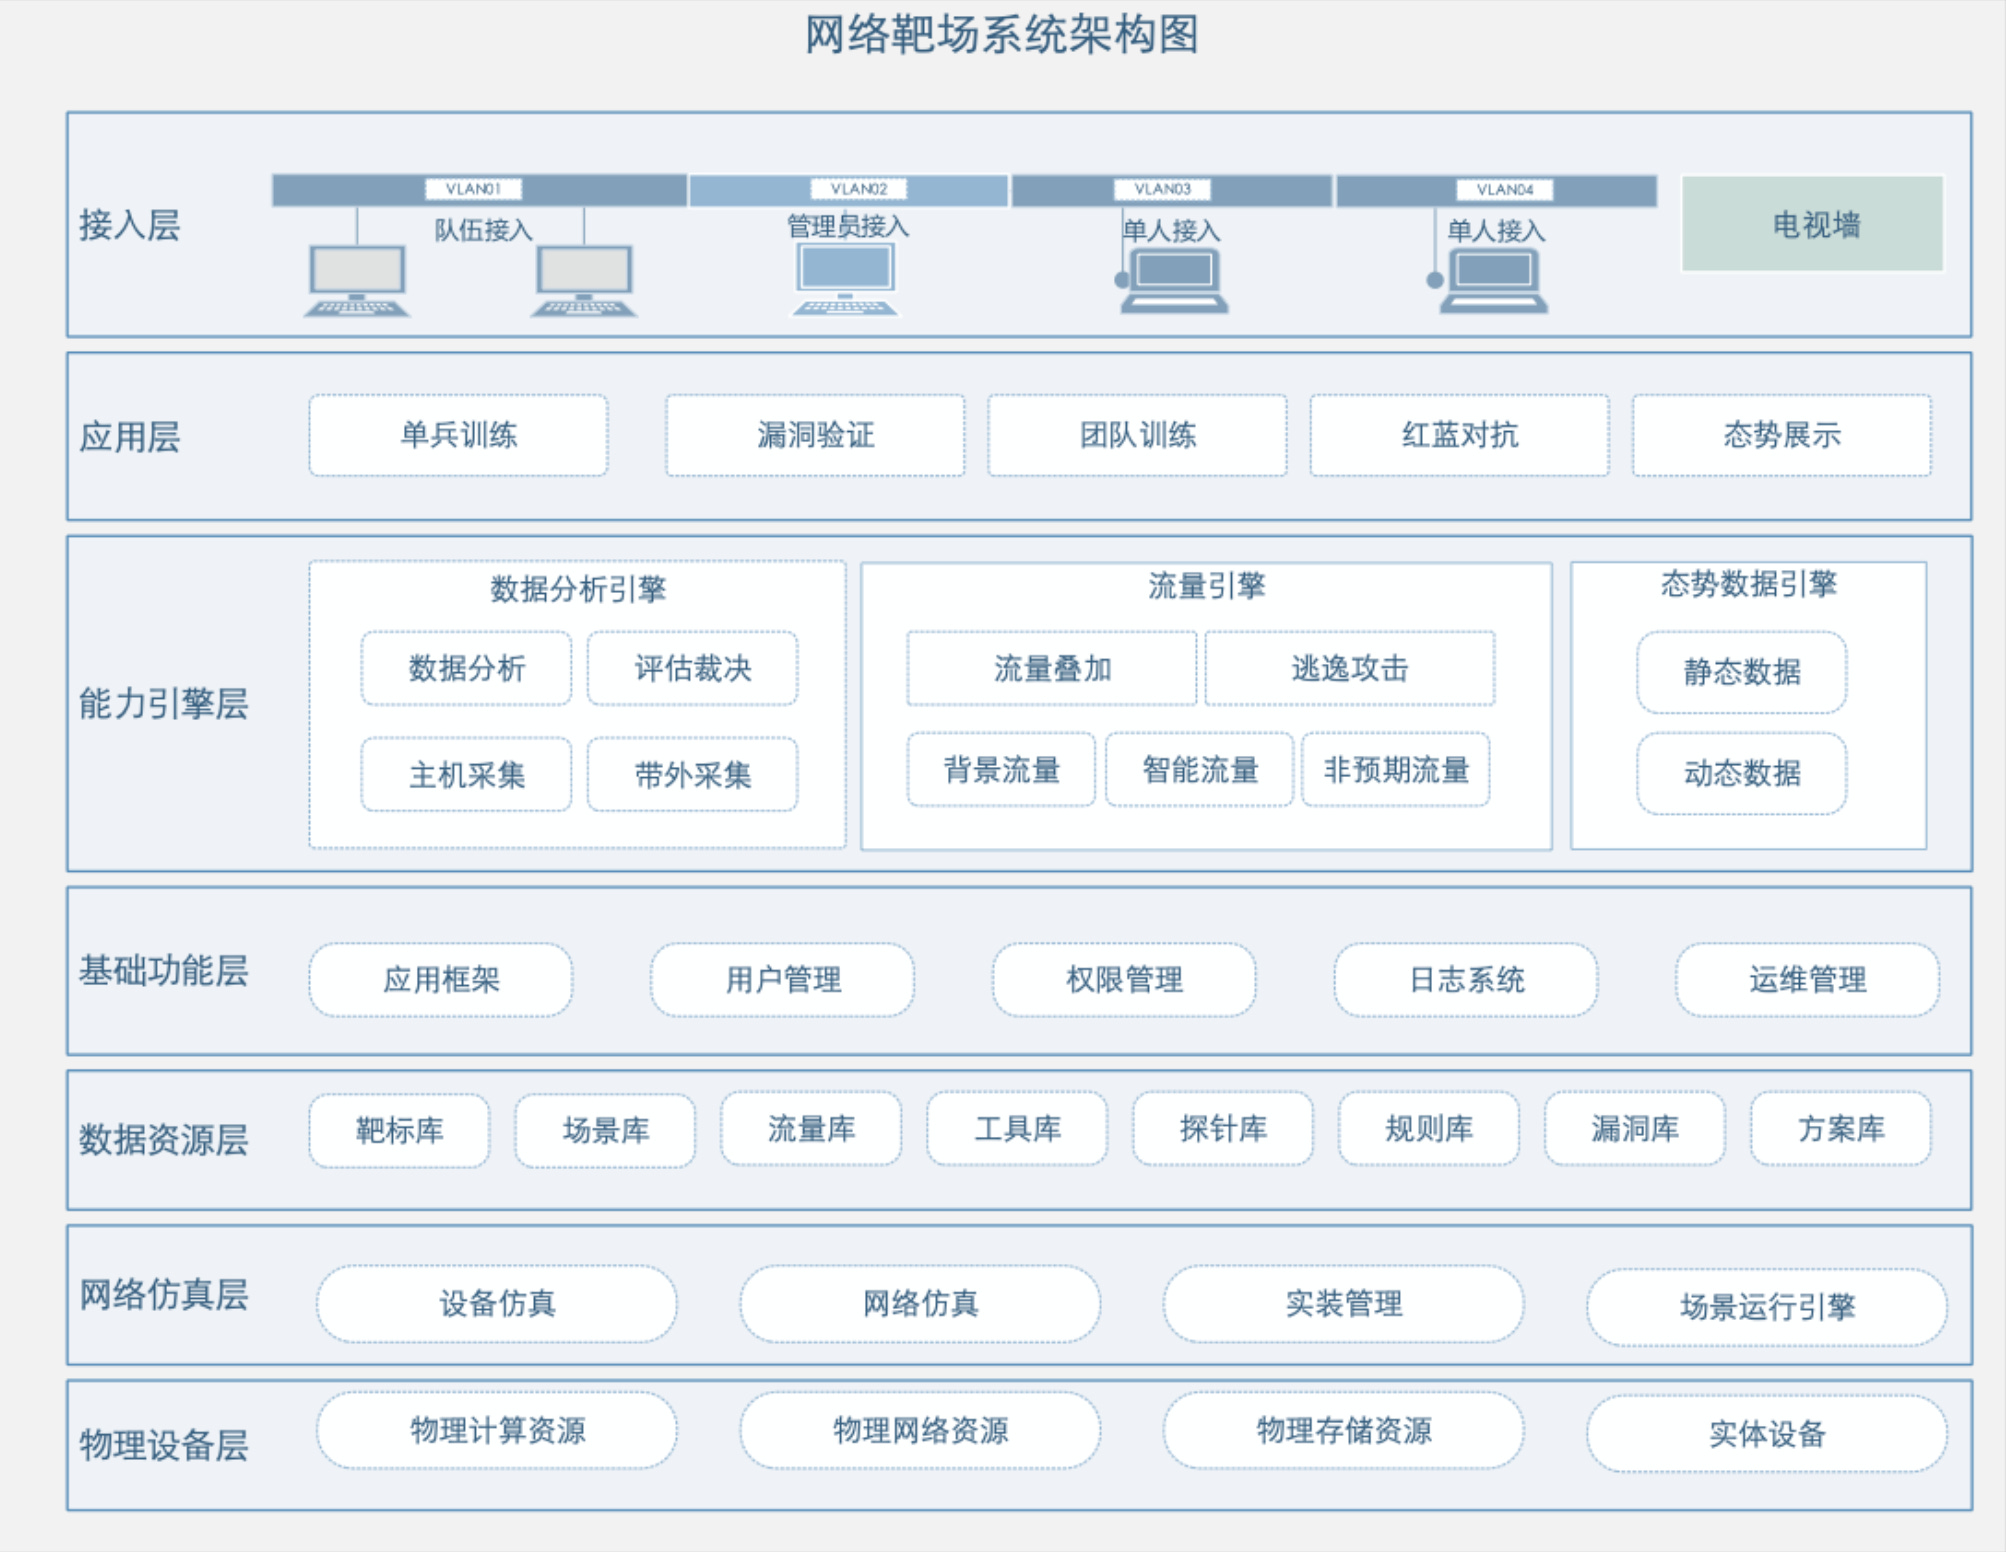Click the 权限管理 pill
The width and height of the screenshot is (2006, 1552).
[1124, 979]
